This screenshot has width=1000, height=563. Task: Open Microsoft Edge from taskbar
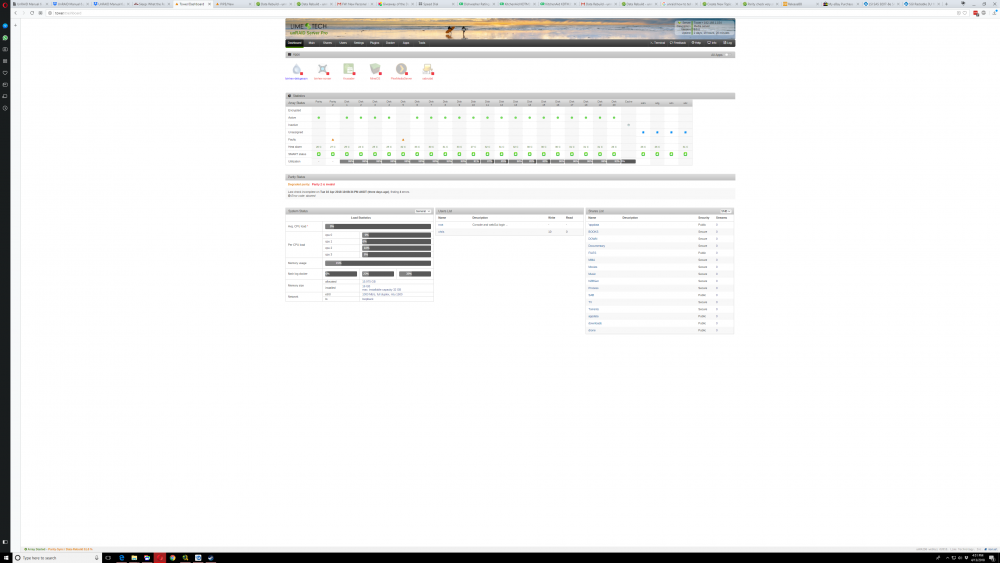pos(121,558)
